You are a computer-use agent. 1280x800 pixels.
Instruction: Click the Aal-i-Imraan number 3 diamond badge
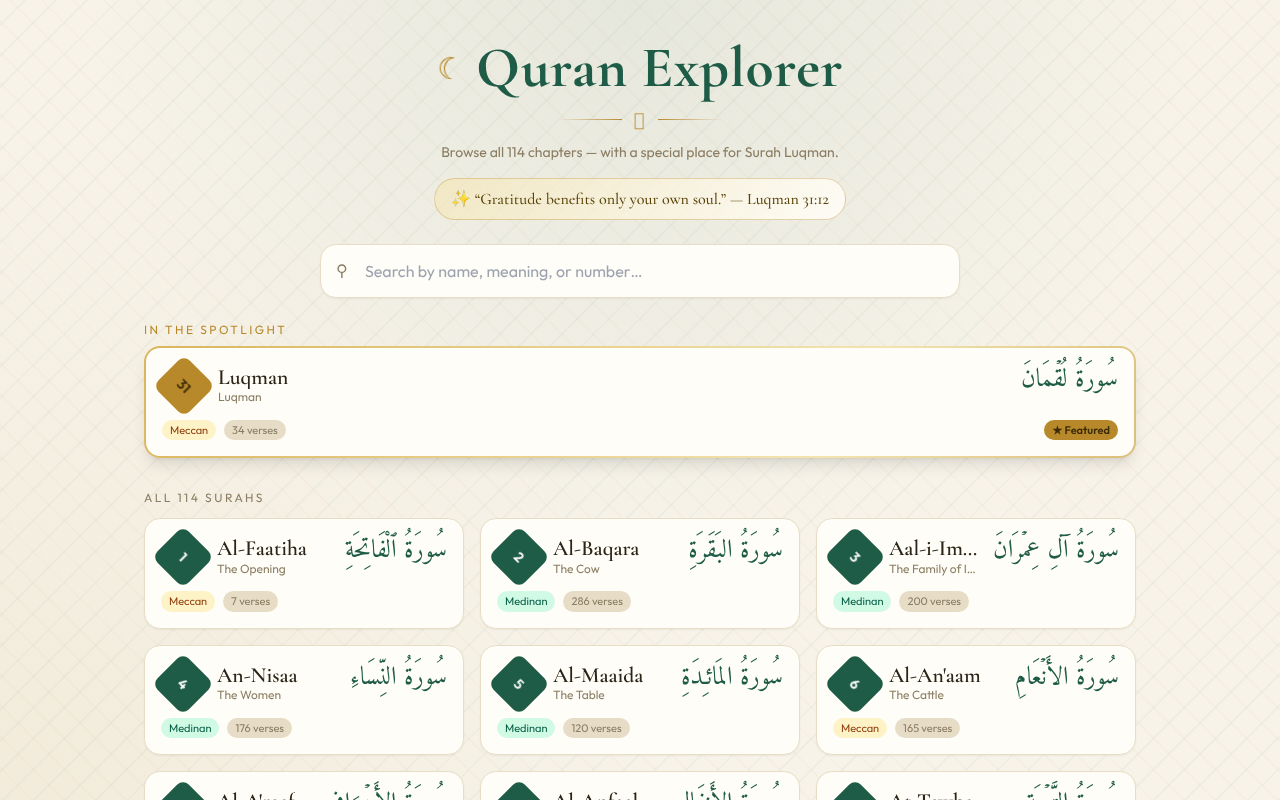point(855,557)
